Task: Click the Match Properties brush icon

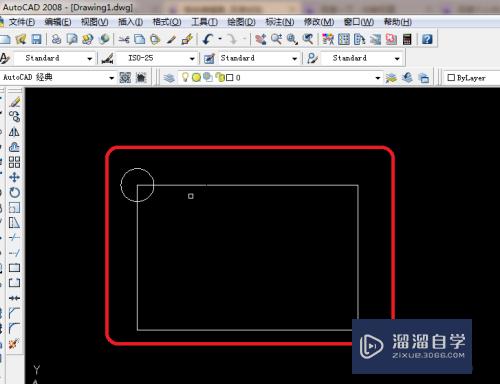Action: tap(171, 39)
